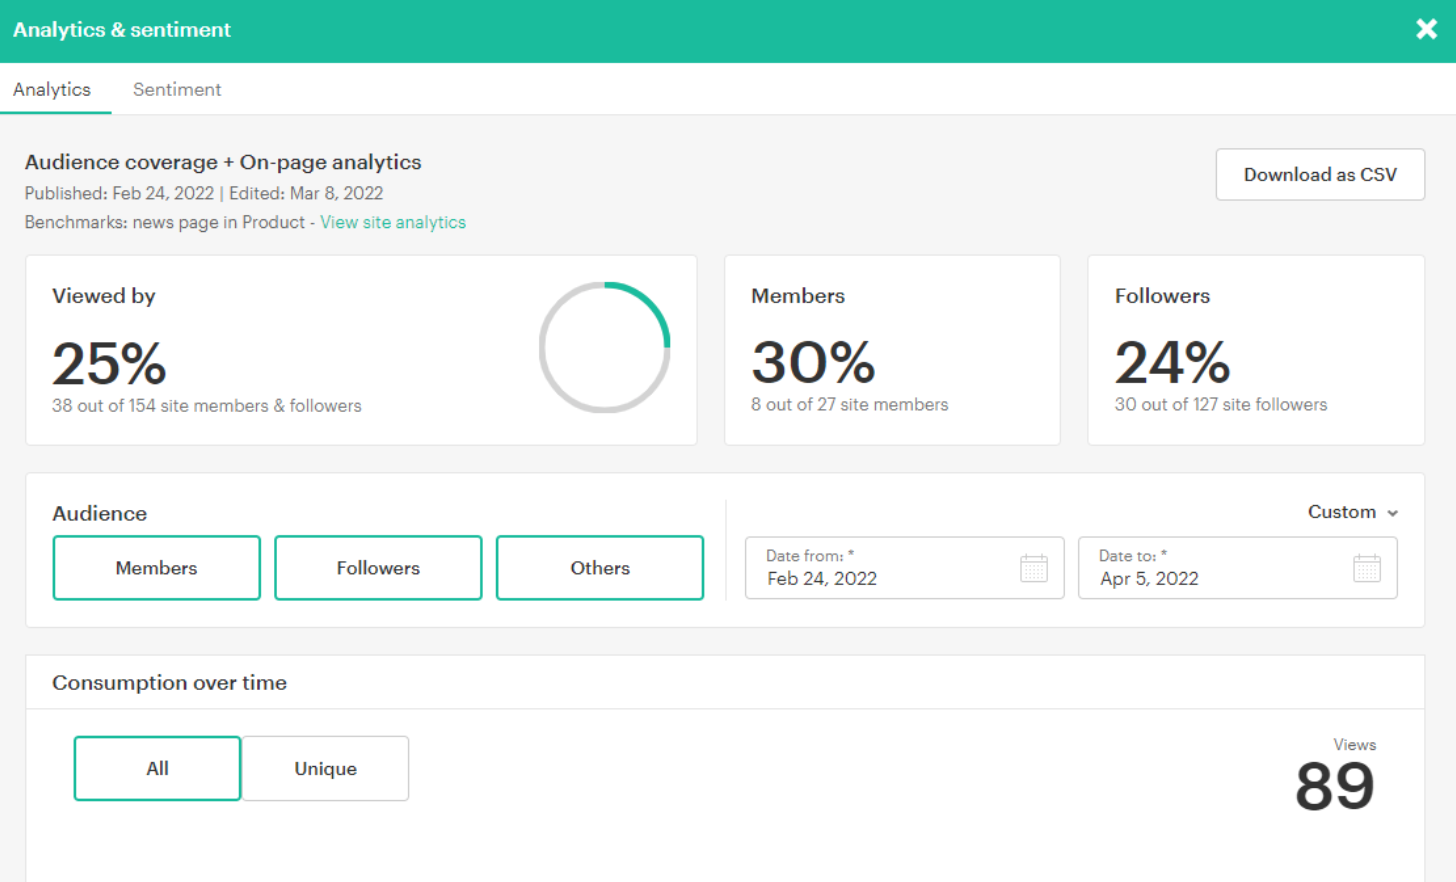This screenshot has width=1456, height=882.
Task: Open calendar picker for Date to
Action: (x=1366, y=568)
